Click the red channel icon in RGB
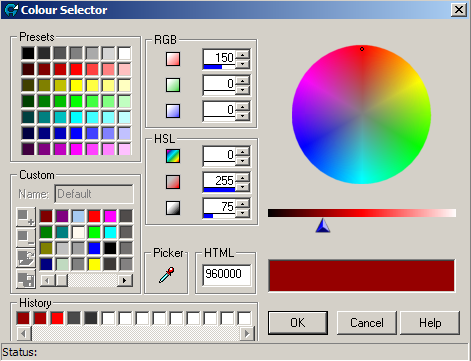This screenshot has height=361, width=471. 173,59
